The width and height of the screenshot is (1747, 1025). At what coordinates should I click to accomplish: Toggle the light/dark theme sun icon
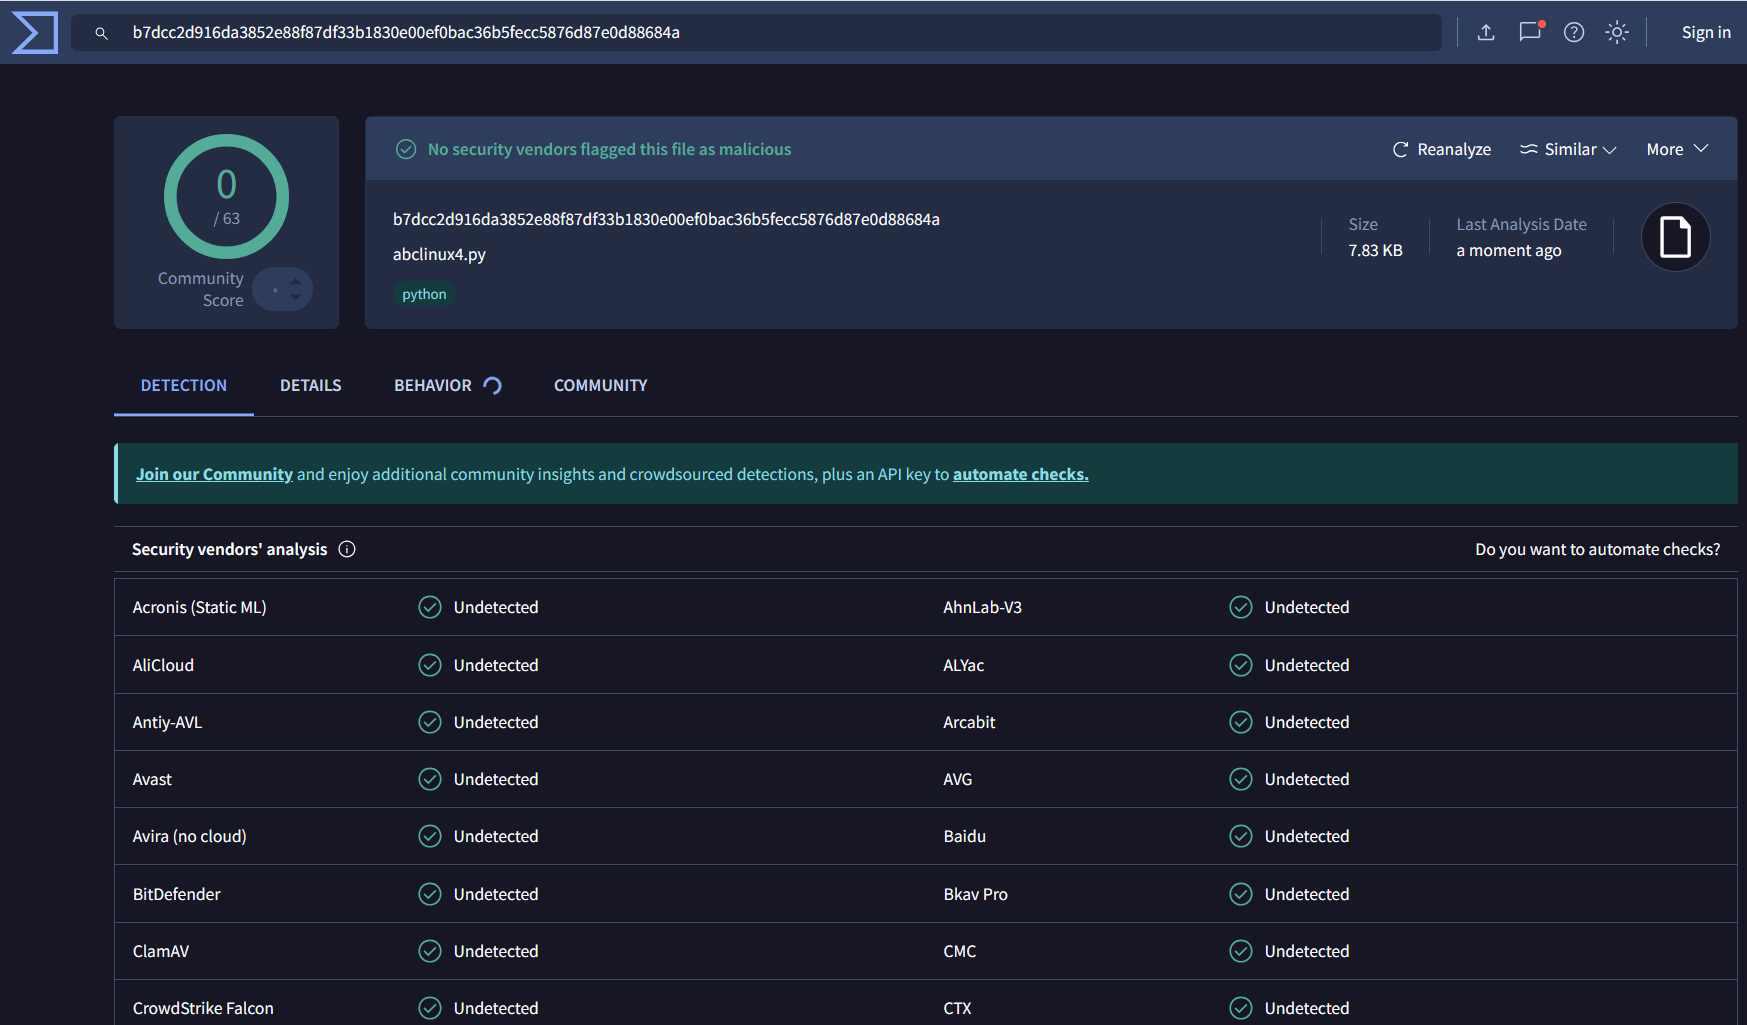(x=1617, y=32)
